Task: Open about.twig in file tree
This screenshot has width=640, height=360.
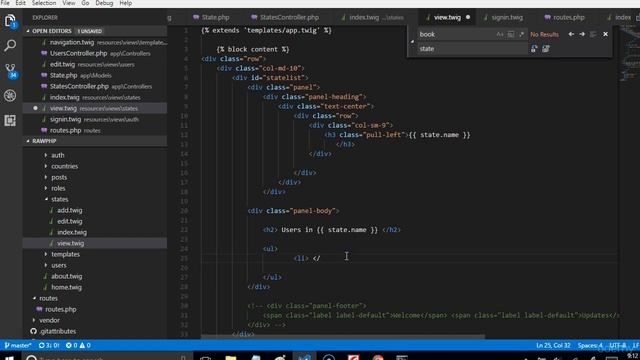Action: click(x=66, y=276)
